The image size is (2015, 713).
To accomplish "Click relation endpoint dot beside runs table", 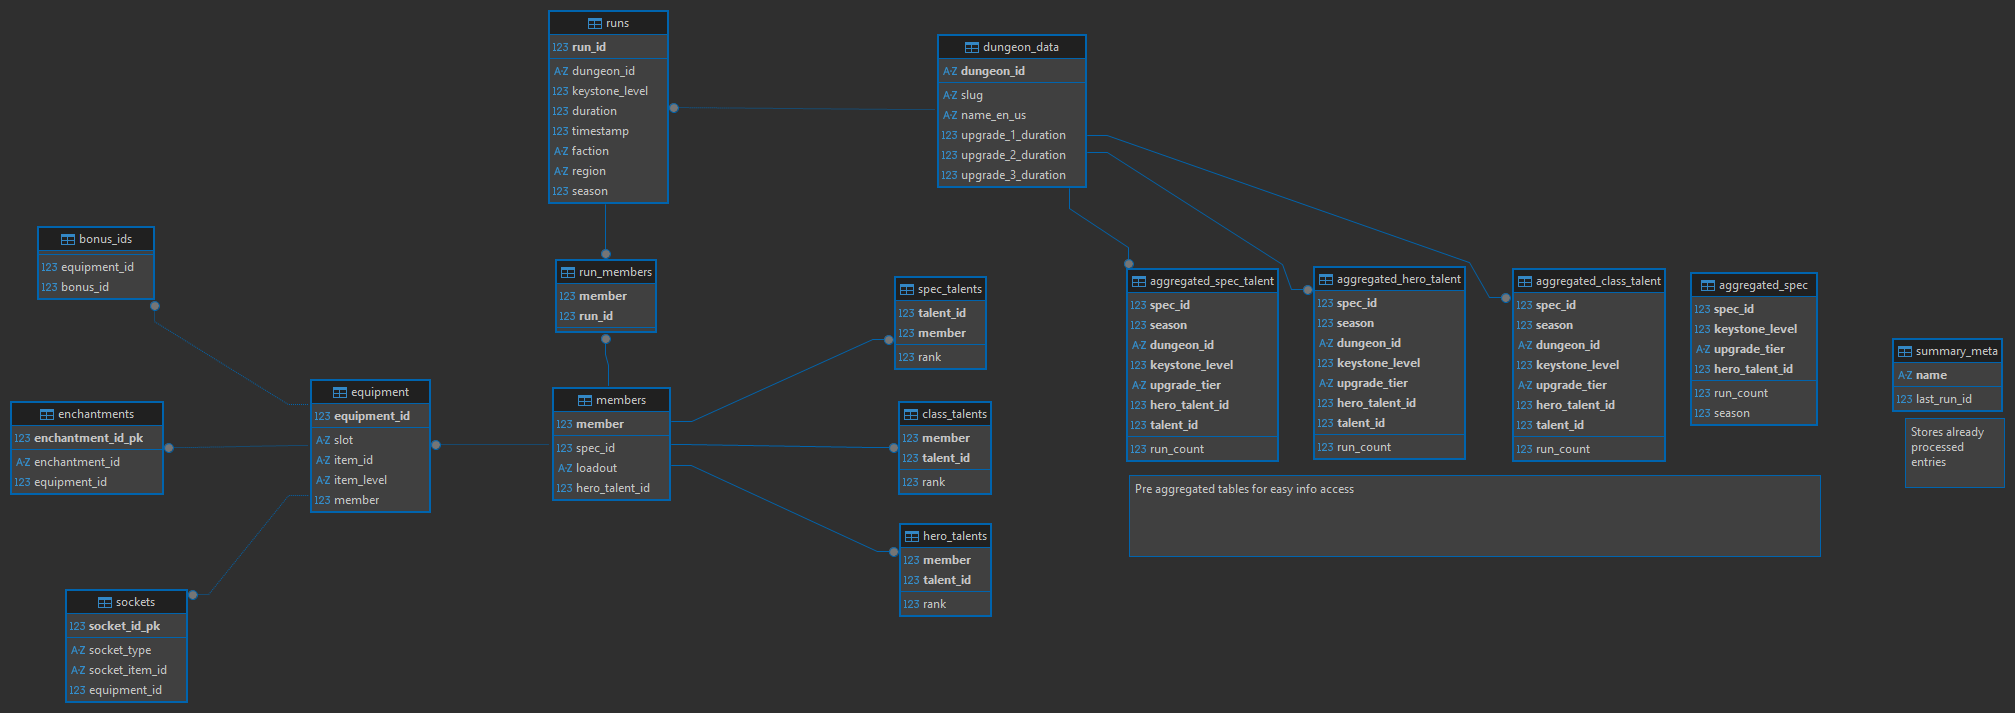I will click(674, 108).
